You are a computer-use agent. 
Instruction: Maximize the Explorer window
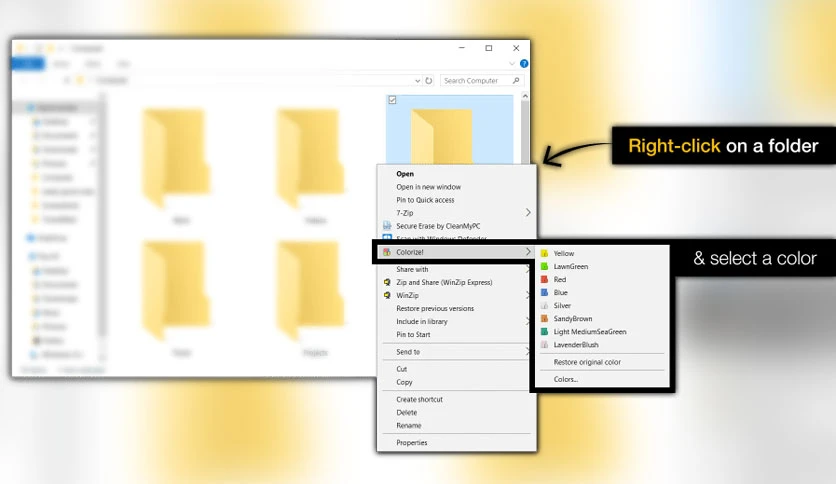[x=489, y=48]
